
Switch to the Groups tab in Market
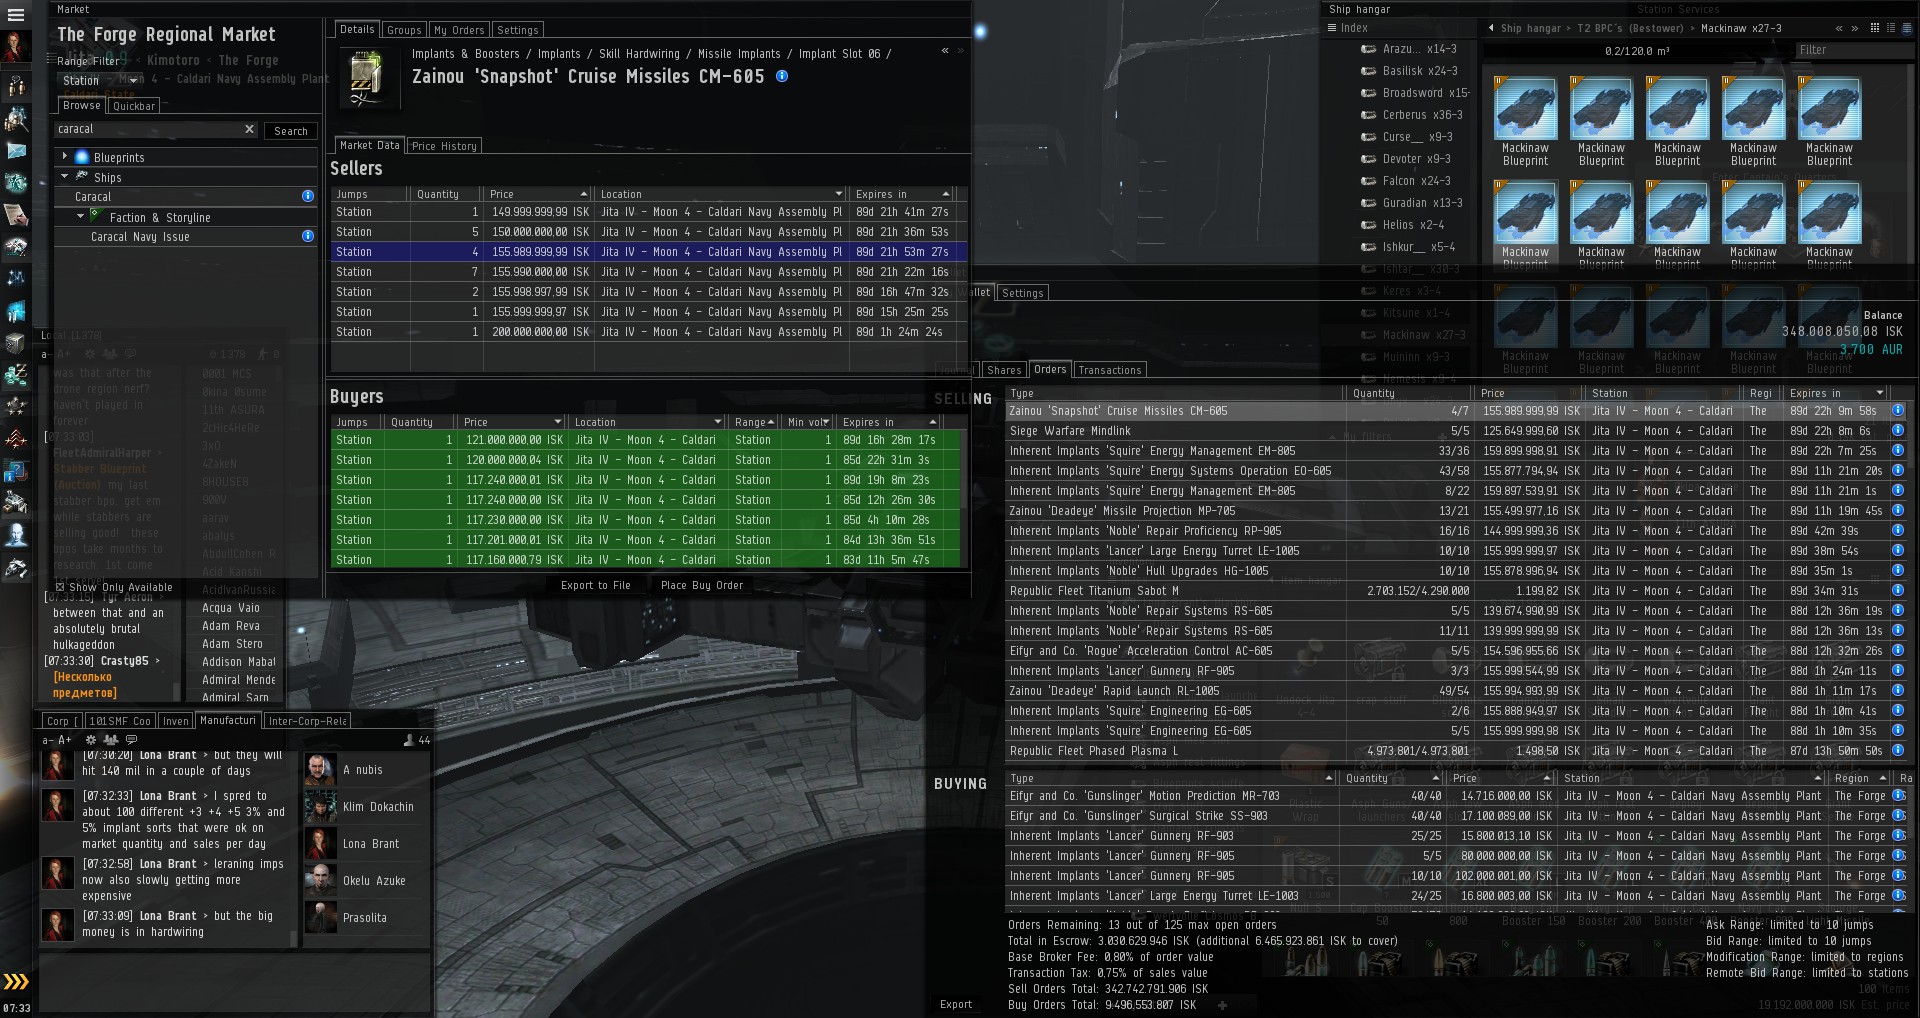tap(404, 30)
